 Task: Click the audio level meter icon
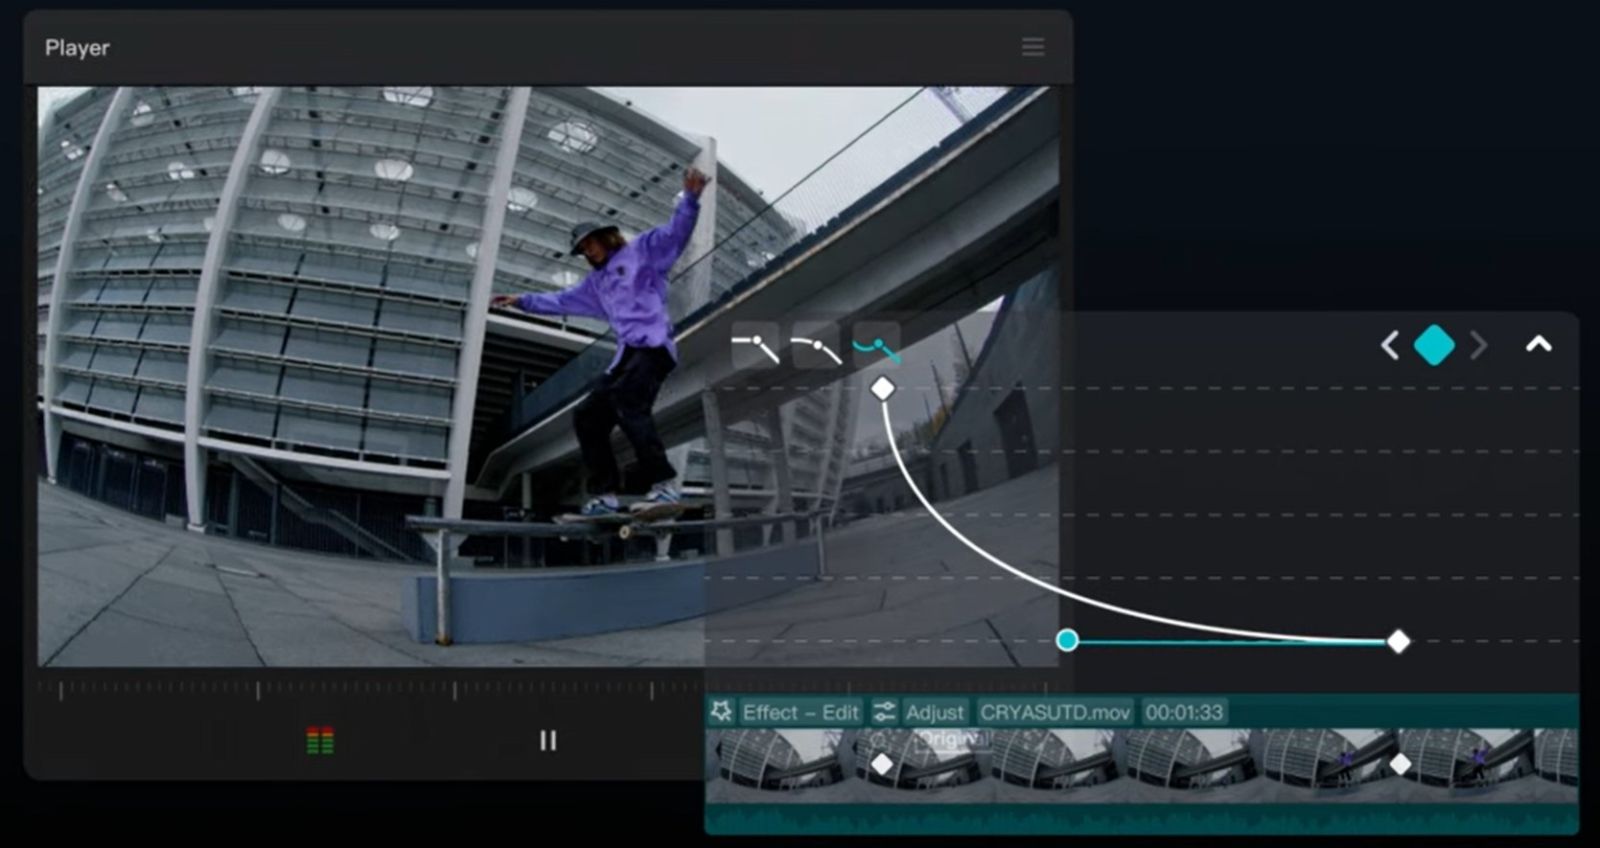click(320, 741)
